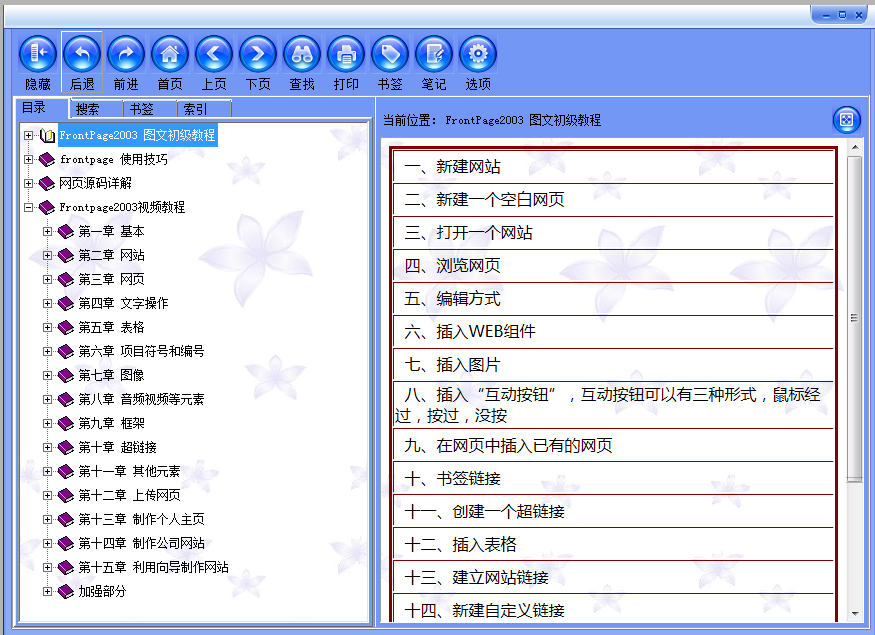Click the book icon of 网页源码详解
Image resolution: width=875 pixels, height=635 pixels.
(47, 184)
